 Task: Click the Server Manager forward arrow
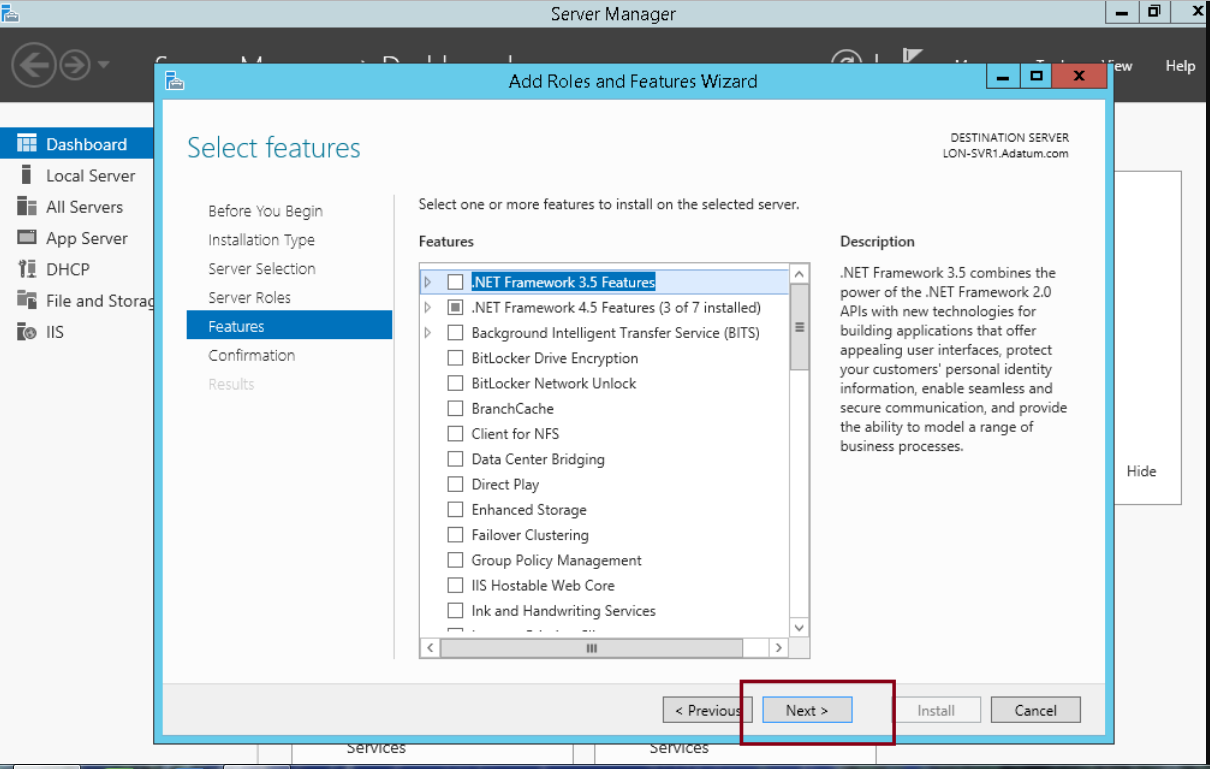75,66
